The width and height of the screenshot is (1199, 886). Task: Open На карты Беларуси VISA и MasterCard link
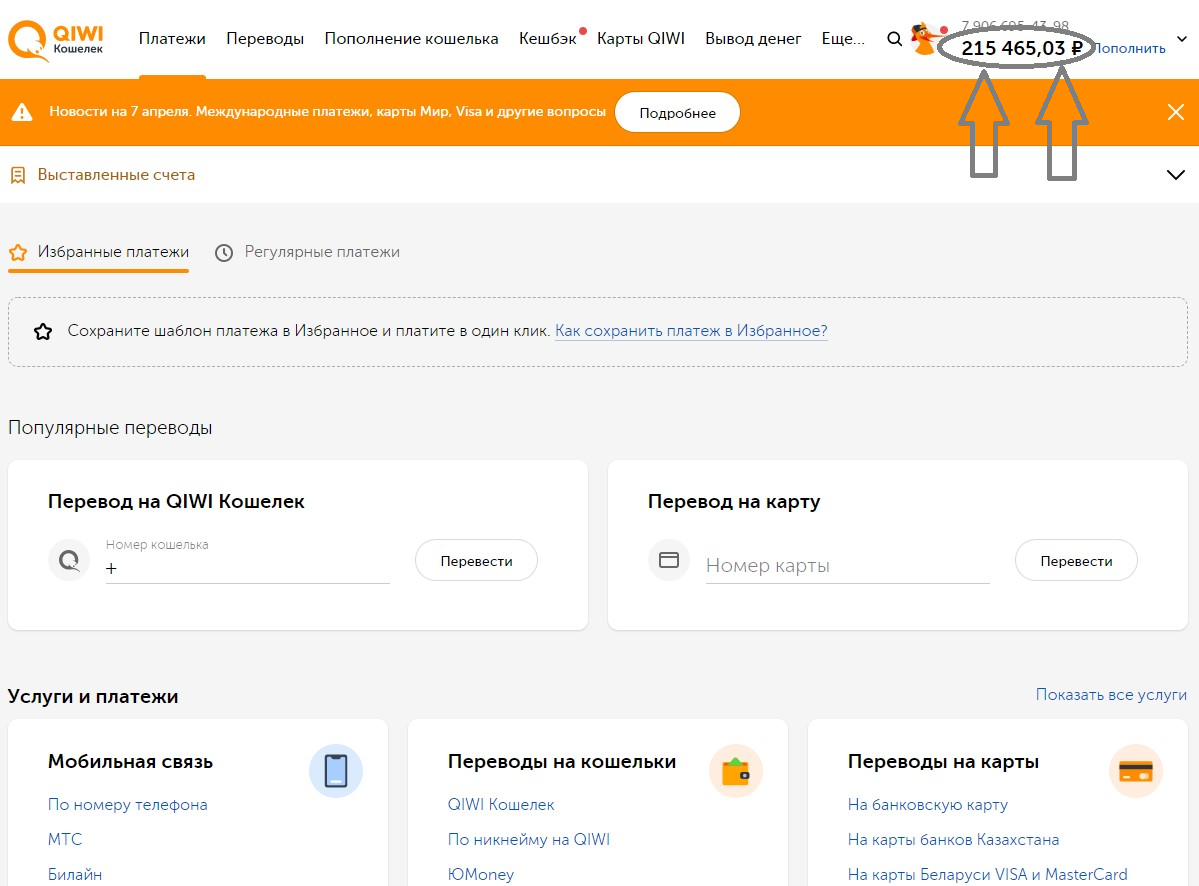[x=987, y=874]
